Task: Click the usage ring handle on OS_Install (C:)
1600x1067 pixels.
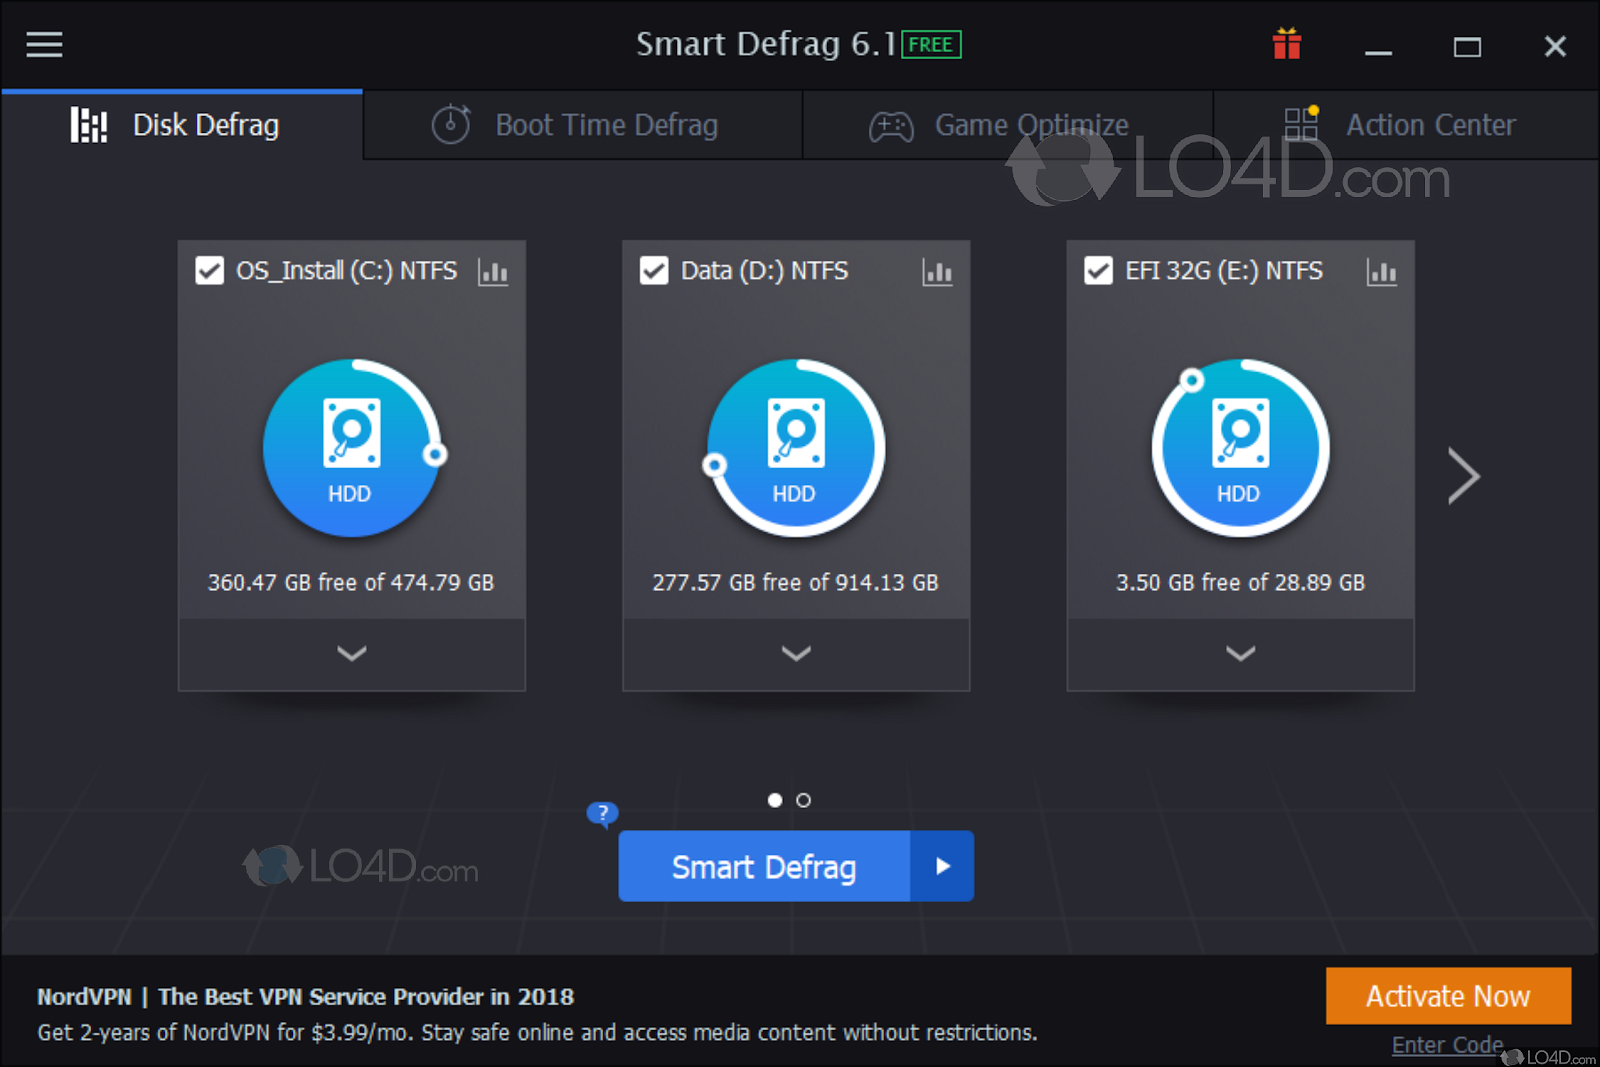Action: click(x=435, y=455)
